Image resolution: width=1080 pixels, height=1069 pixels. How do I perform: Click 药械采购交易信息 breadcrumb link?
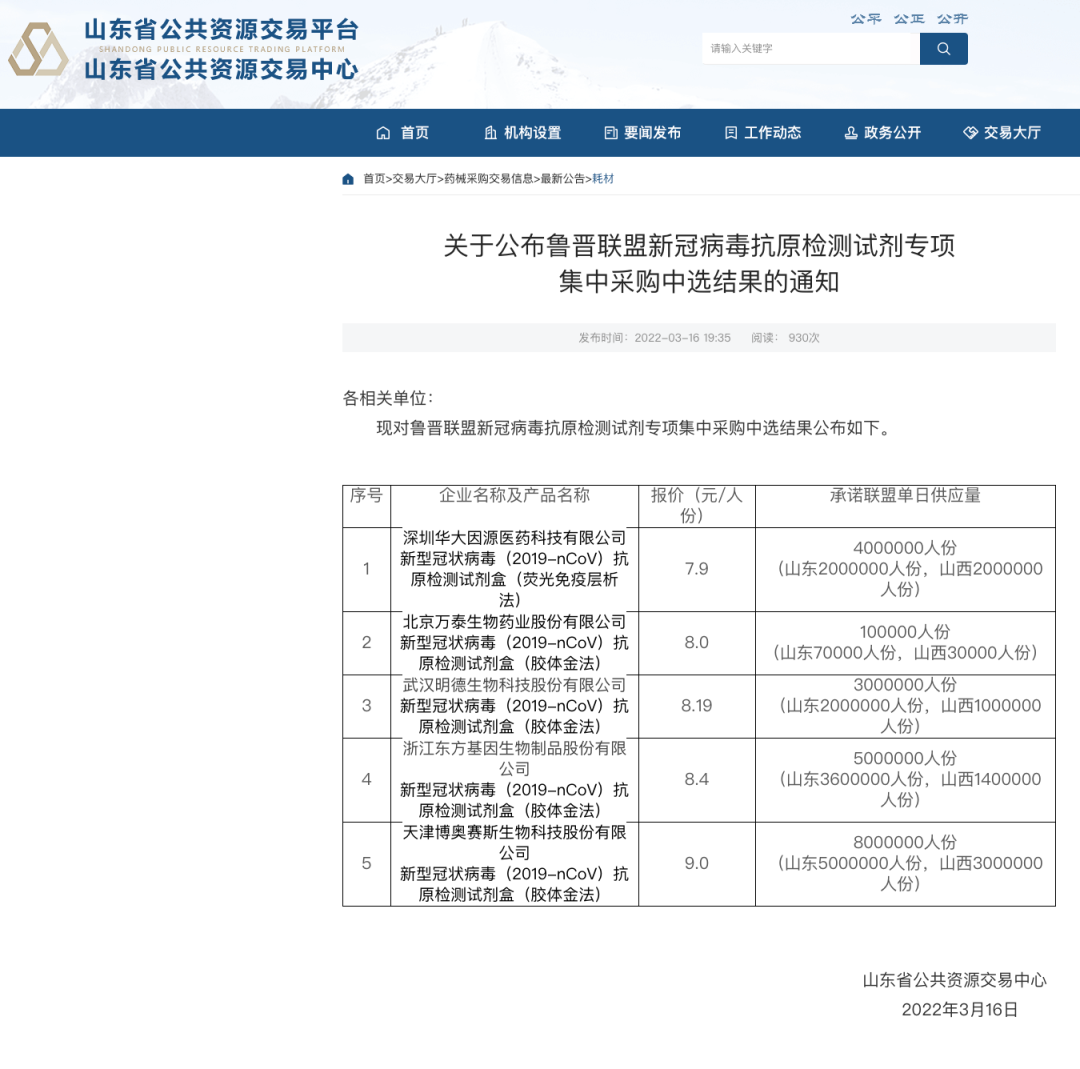point(489,179)
